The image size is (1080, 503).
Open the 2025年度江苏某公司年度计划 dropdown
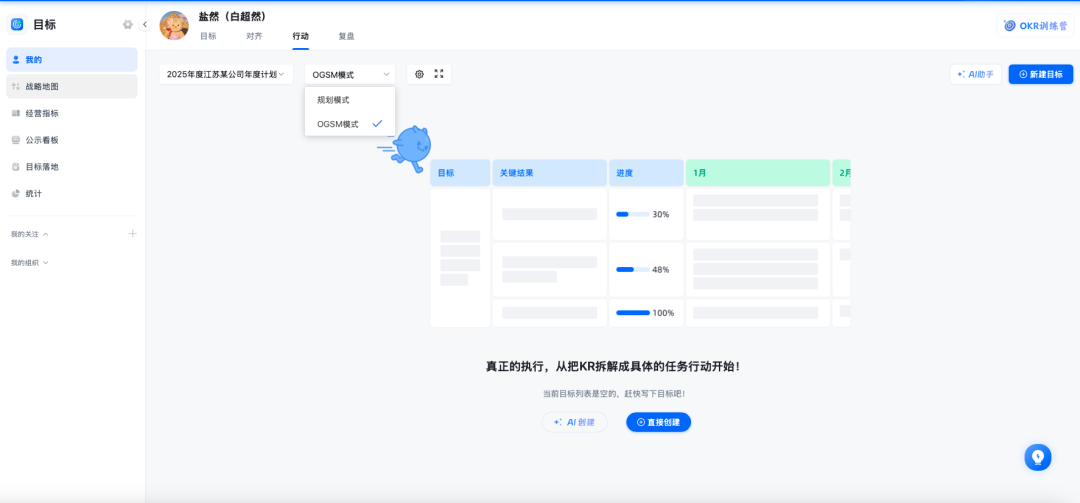[x=226, y=74]
